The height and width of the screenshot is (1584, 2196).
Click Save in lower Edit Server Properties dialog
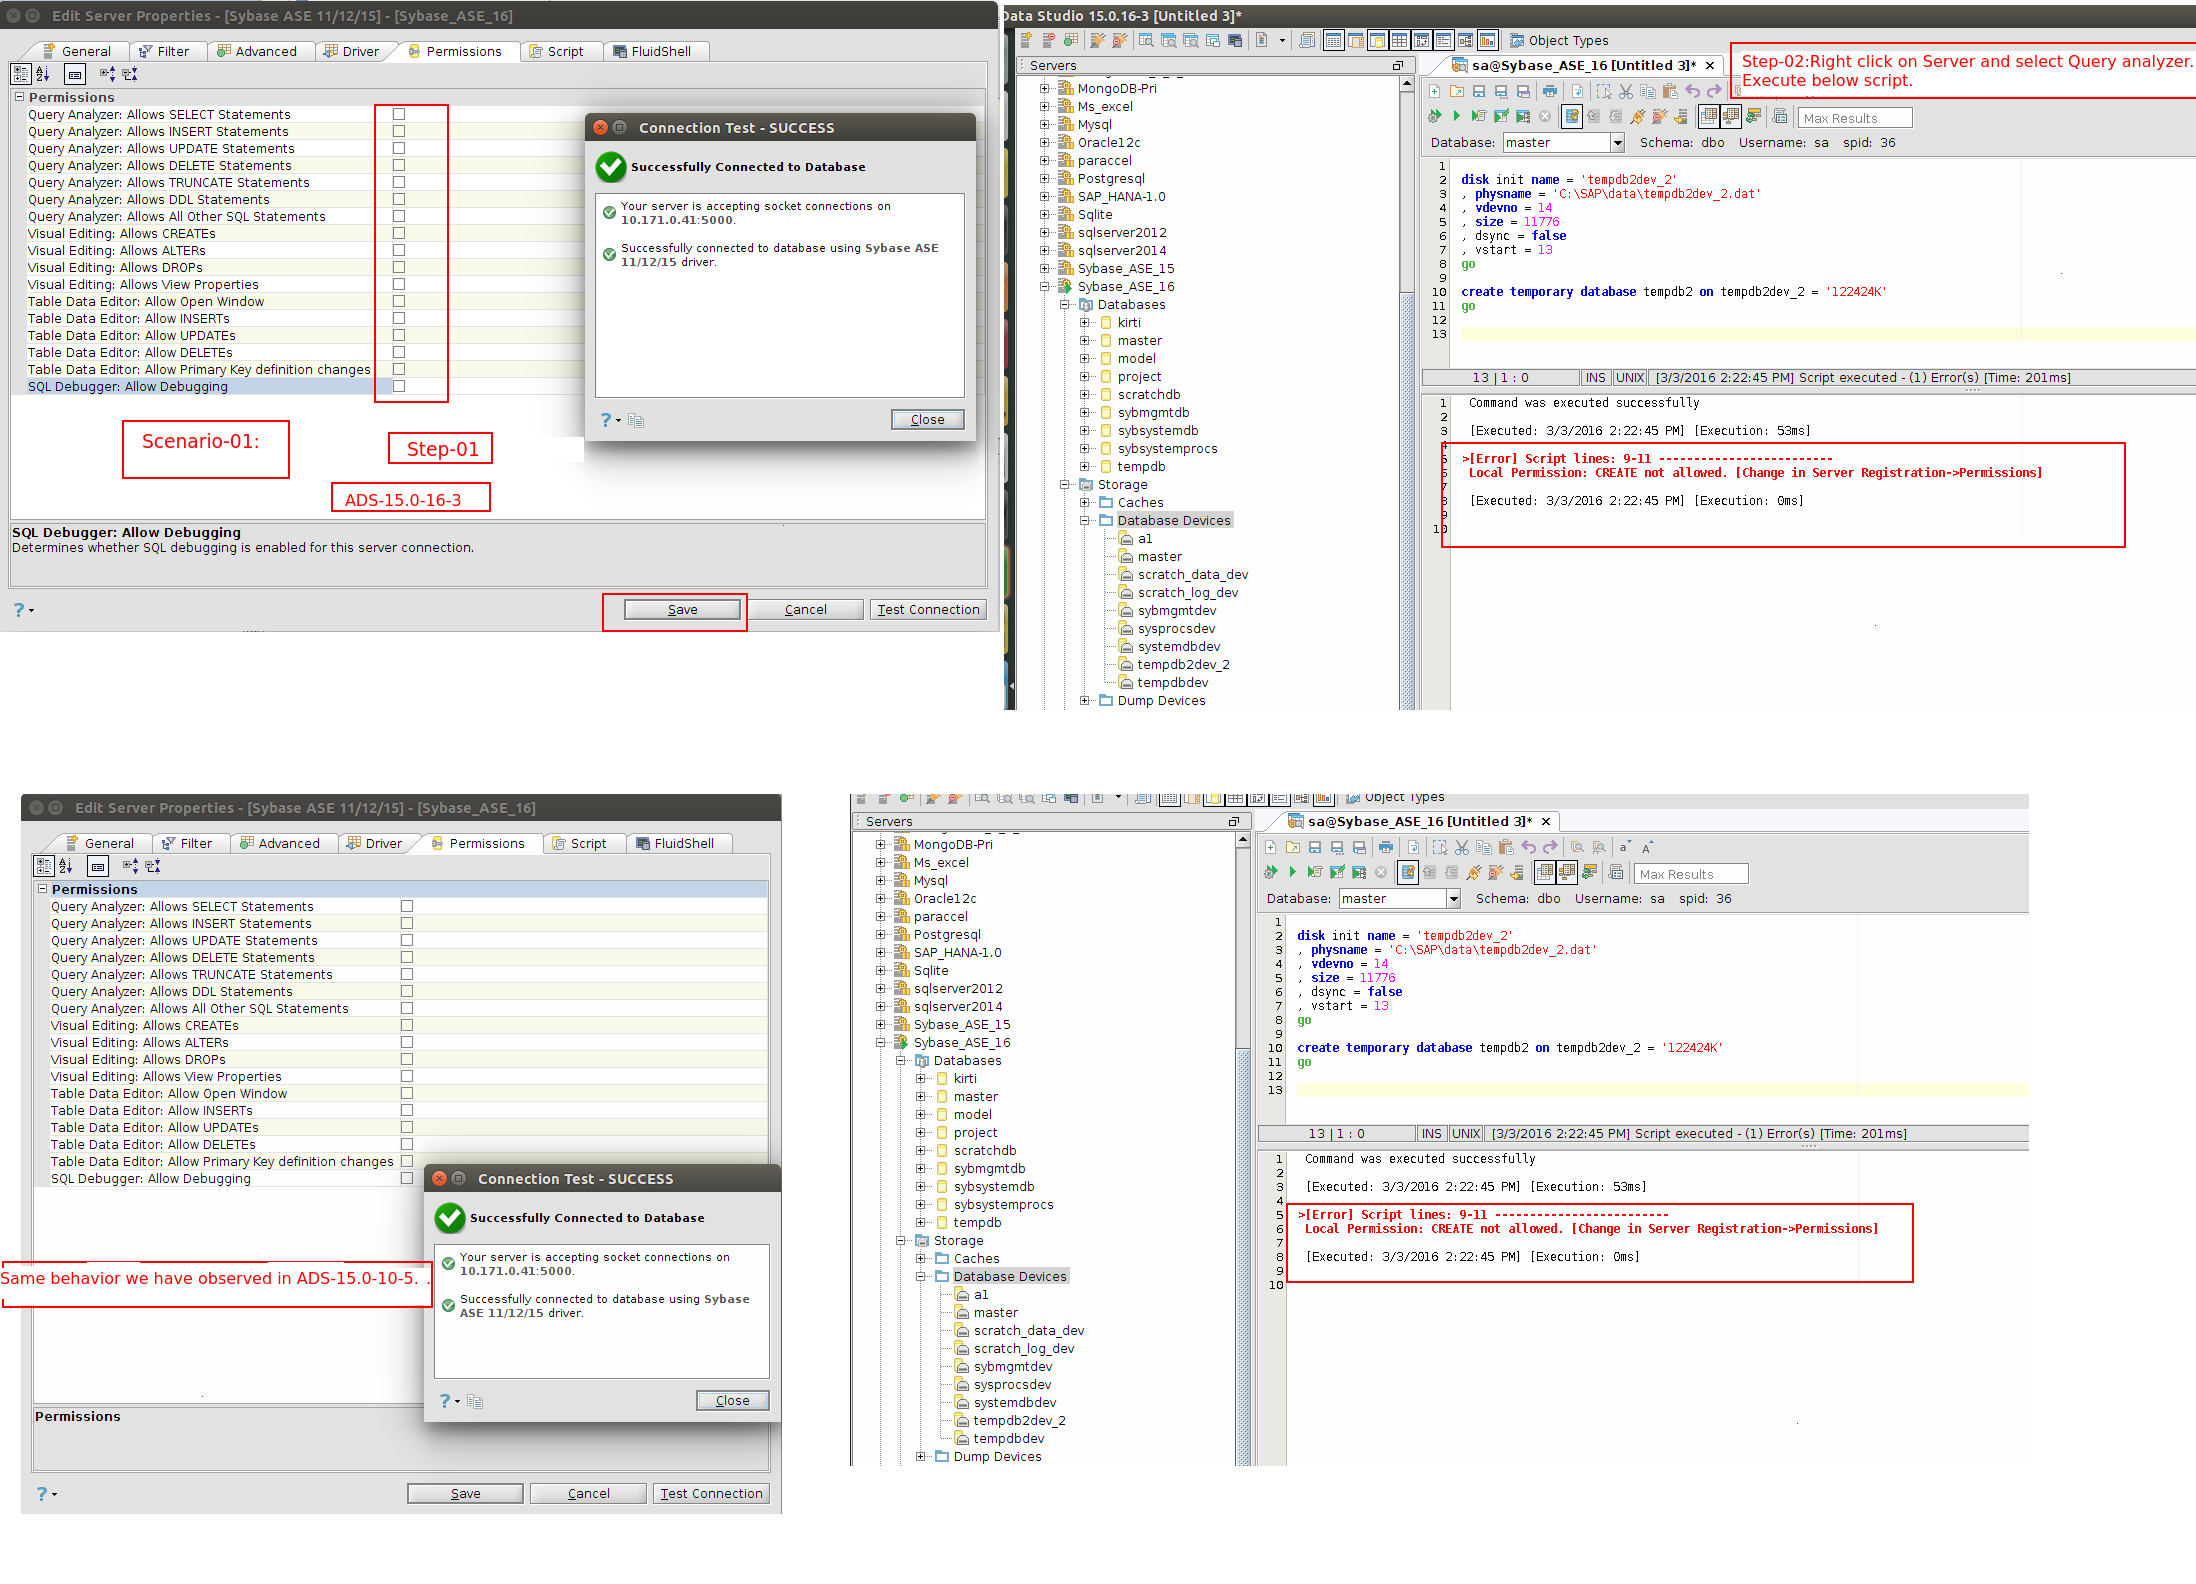[x=465, y=1494]
